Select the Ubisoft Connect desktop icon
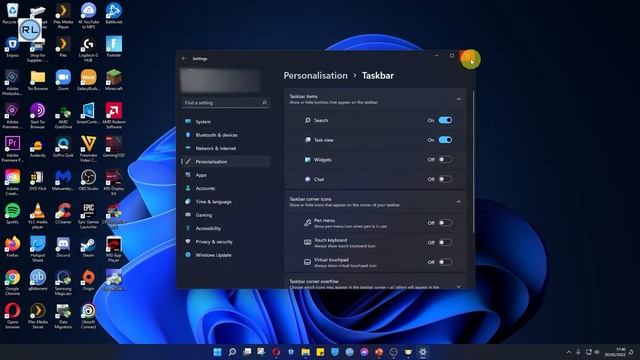 tap(88, 316)
